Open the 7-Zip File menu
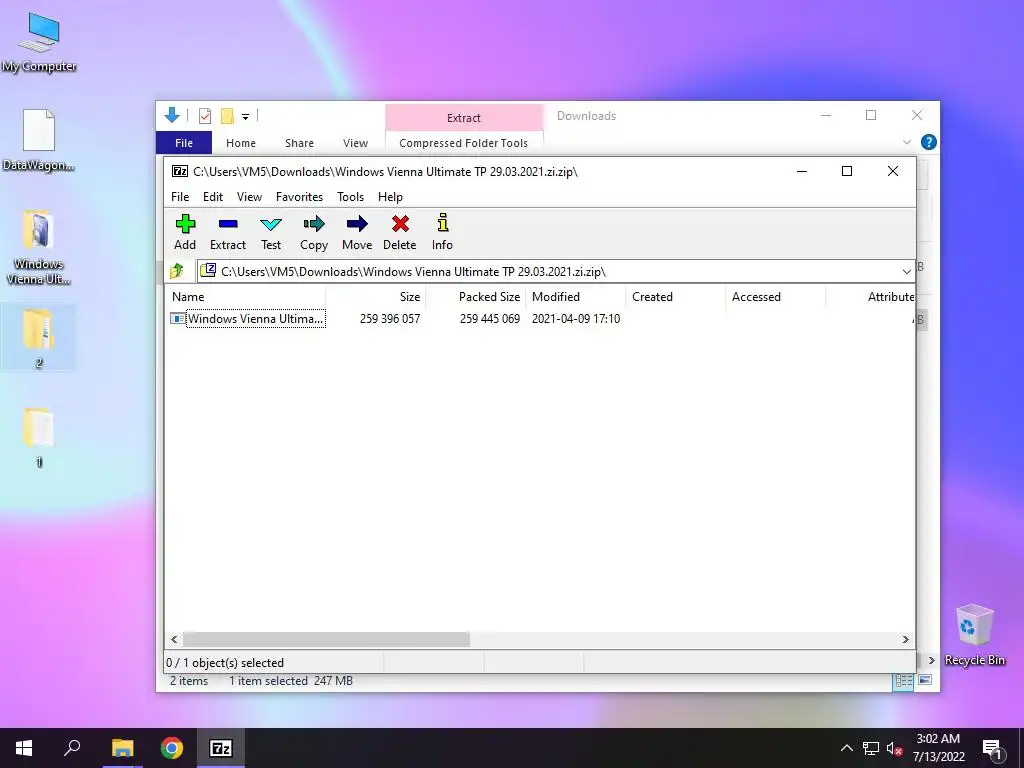Viewport: 1024px width, 768px height. tap(180, 197)
